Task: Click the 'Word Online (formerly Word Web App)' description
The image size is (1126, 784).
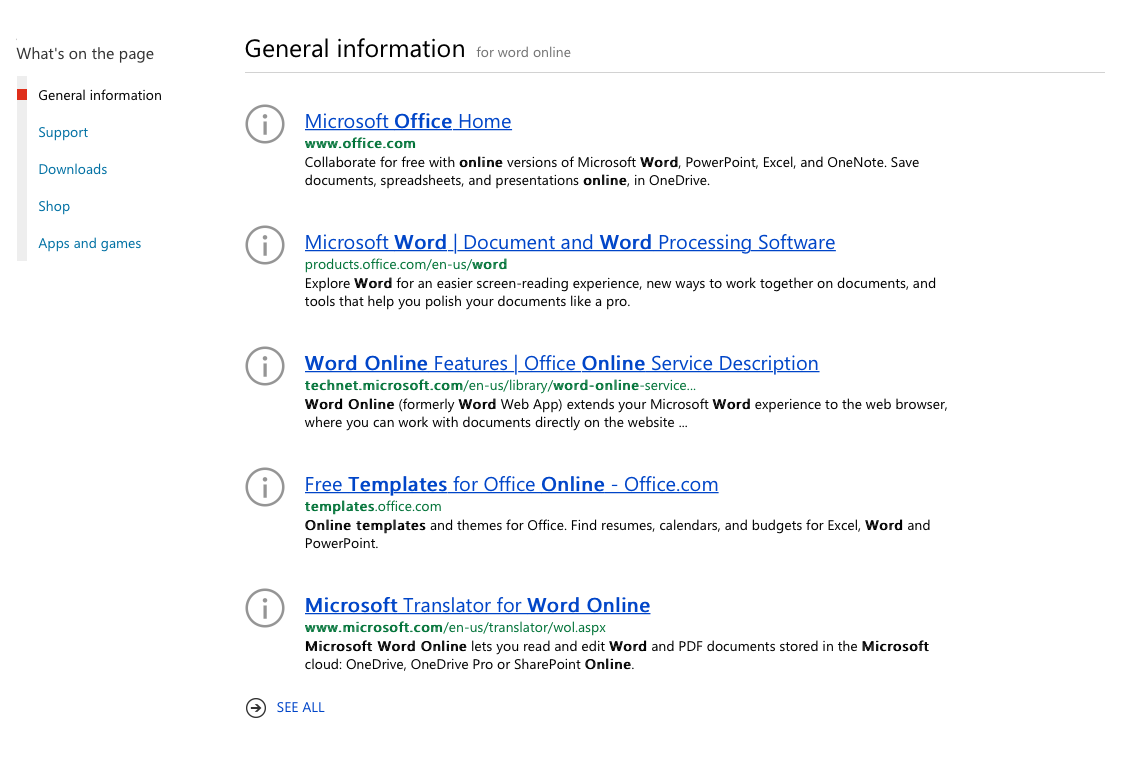Action: tap(626, 414)
